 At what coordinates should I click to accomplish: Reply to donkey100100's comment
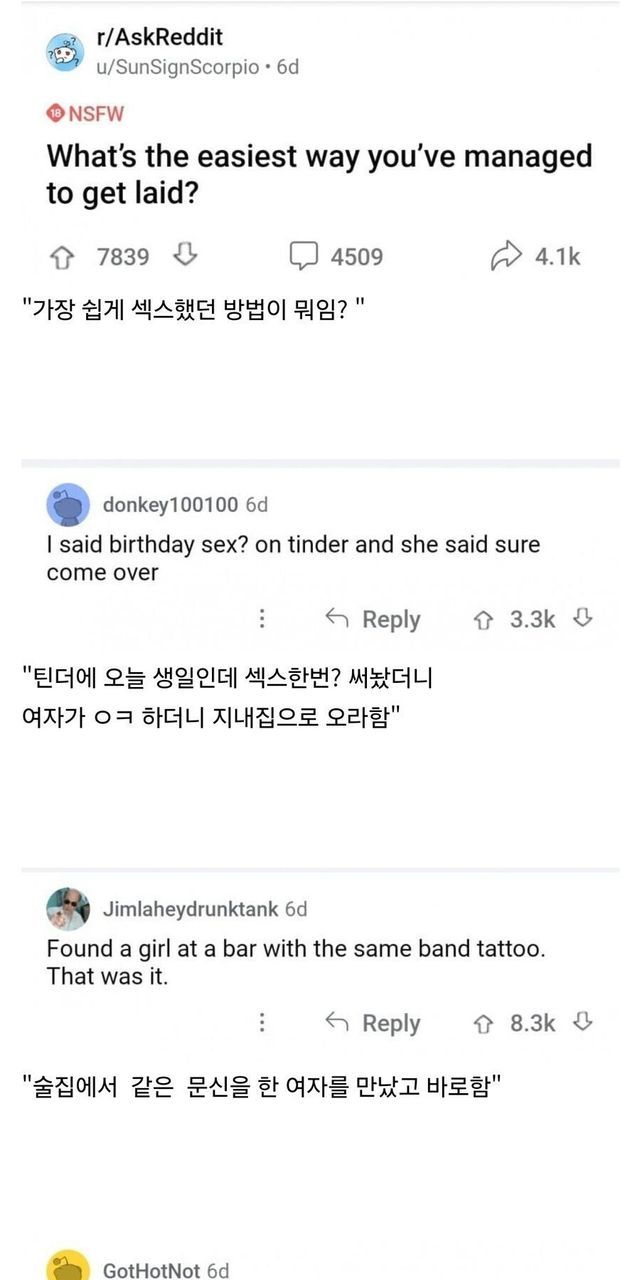(373, 619)
